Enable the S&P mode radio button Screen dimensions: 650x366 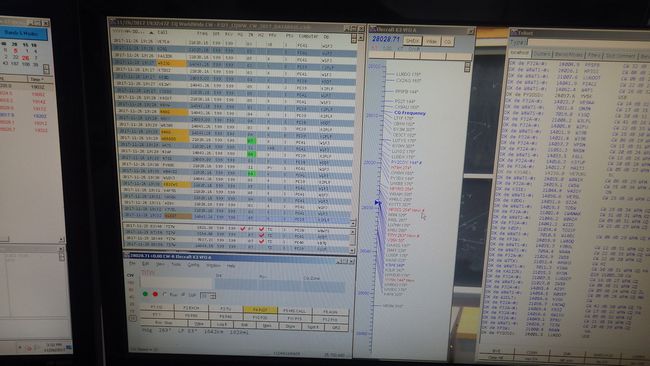click(183, 293)
